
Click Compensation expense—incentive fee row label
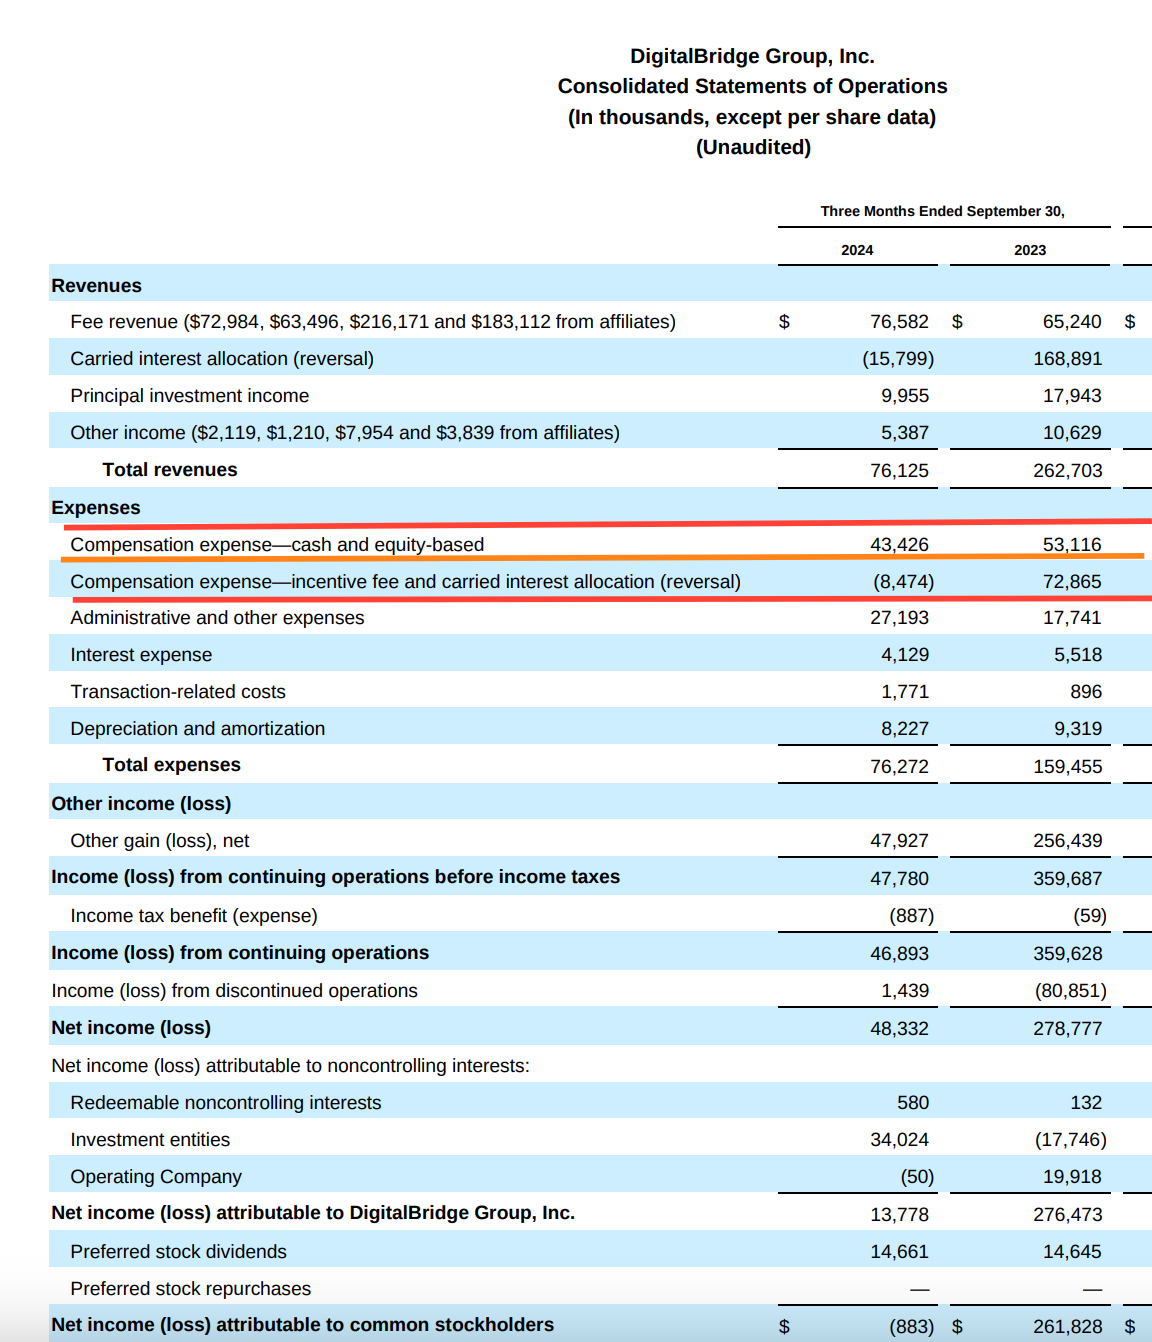(x=406, y=582)
